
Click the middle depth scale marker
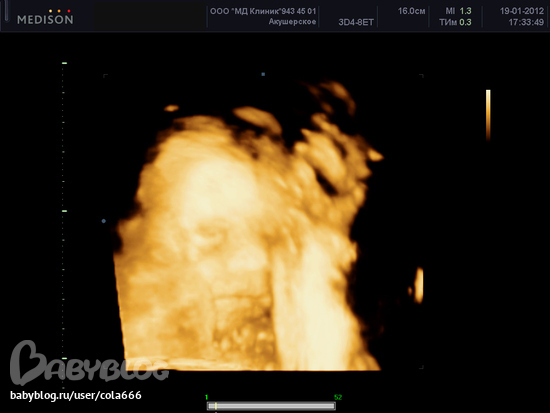(64, 211)
